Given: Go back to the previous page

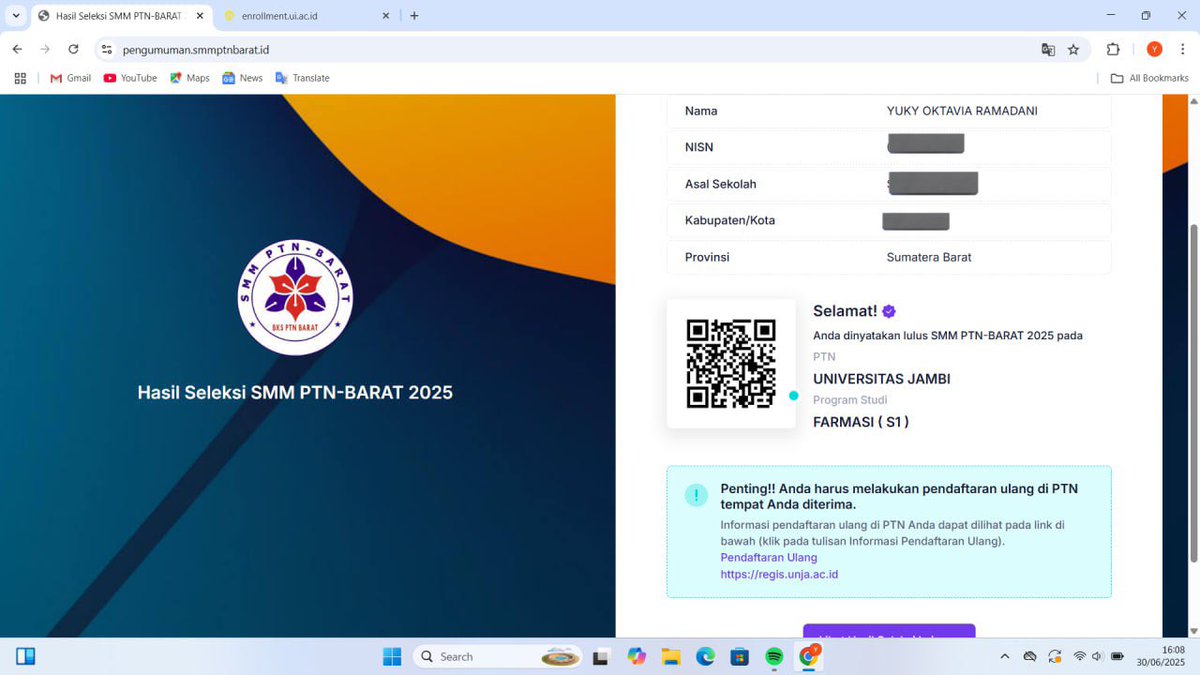Looking at the screenshot, I should coord(17,49).
